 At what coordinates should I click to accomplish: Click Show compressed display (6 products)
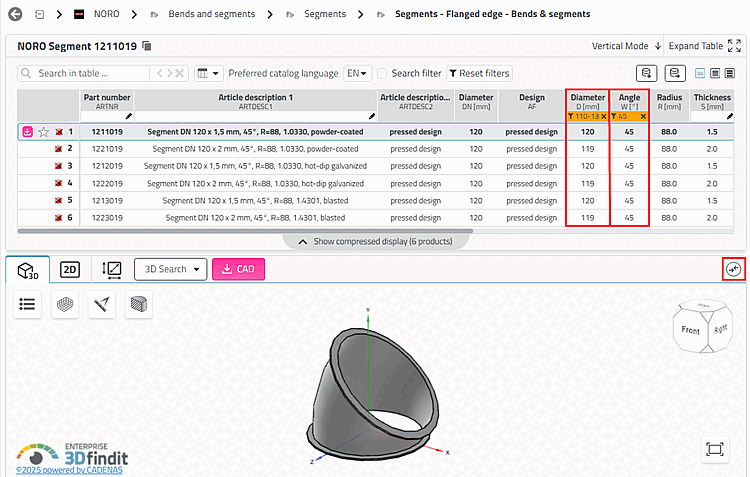[x=376, y=241]
